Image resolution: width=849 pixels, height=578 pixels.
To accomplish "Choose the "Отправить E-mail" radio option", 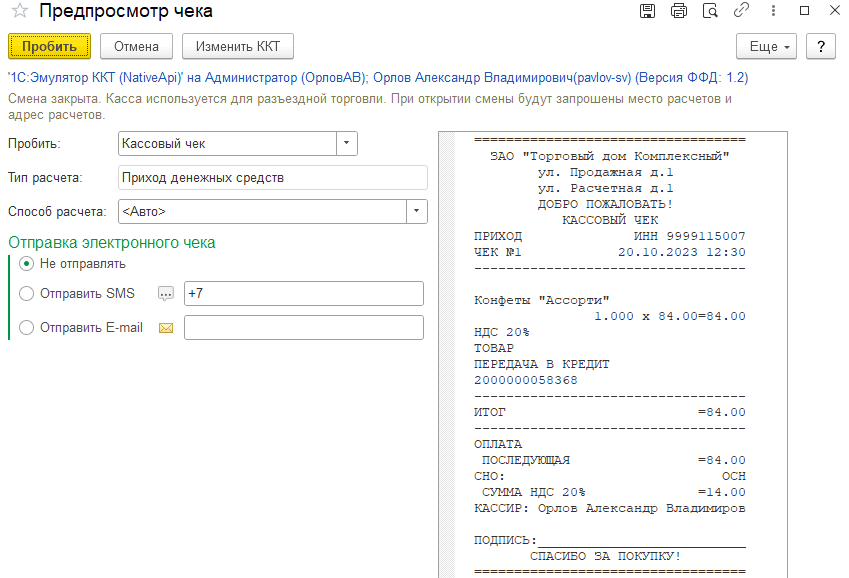I will [x=26, y=328].
